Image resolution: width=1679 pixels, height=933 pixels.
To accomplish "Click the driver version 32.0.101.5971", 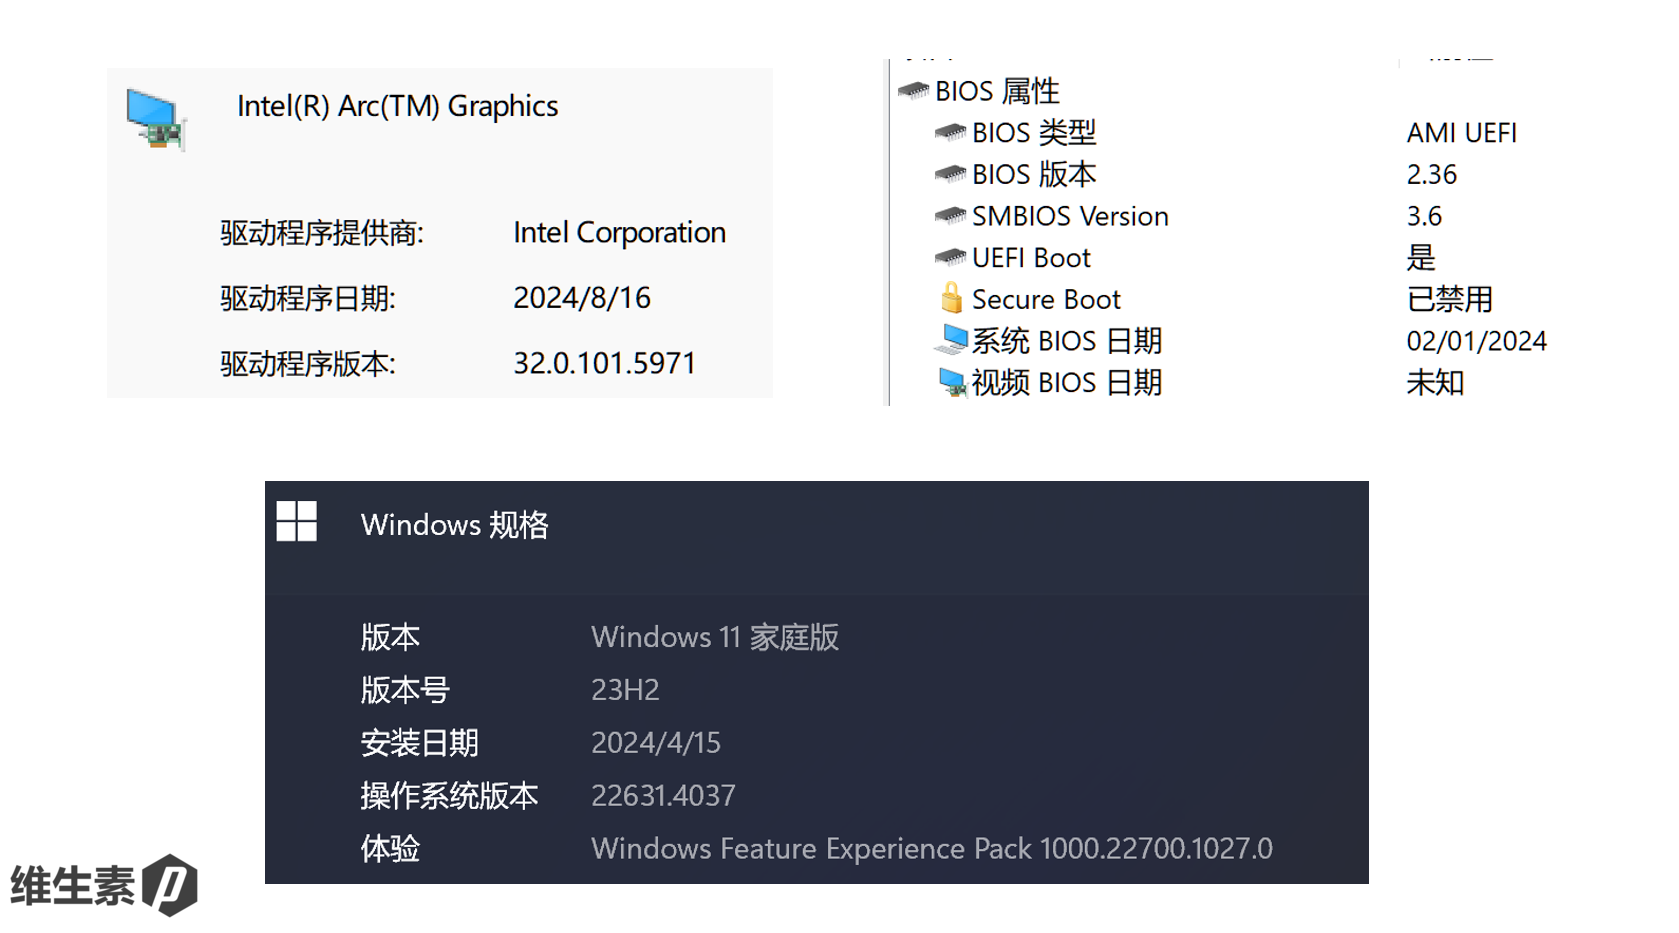I will coord(604,363).
